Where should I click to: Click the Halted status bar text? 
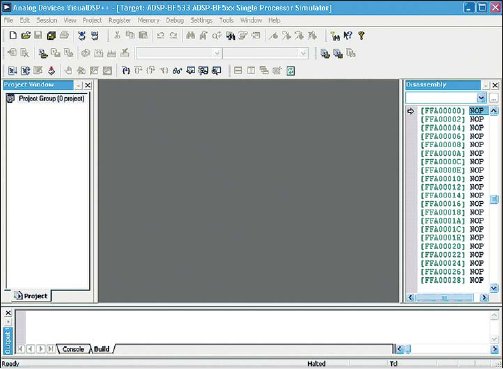pyautogui.click(x=316, y=364)
